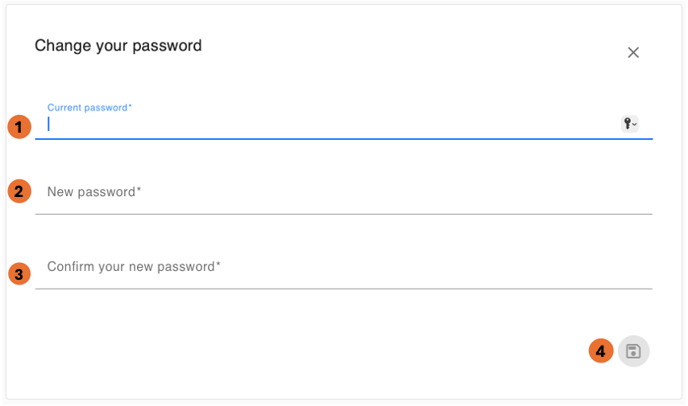Expand the chevron beside the key icon
The height and width of the screenshot is (406, 688).
click(x=635, y=125)
